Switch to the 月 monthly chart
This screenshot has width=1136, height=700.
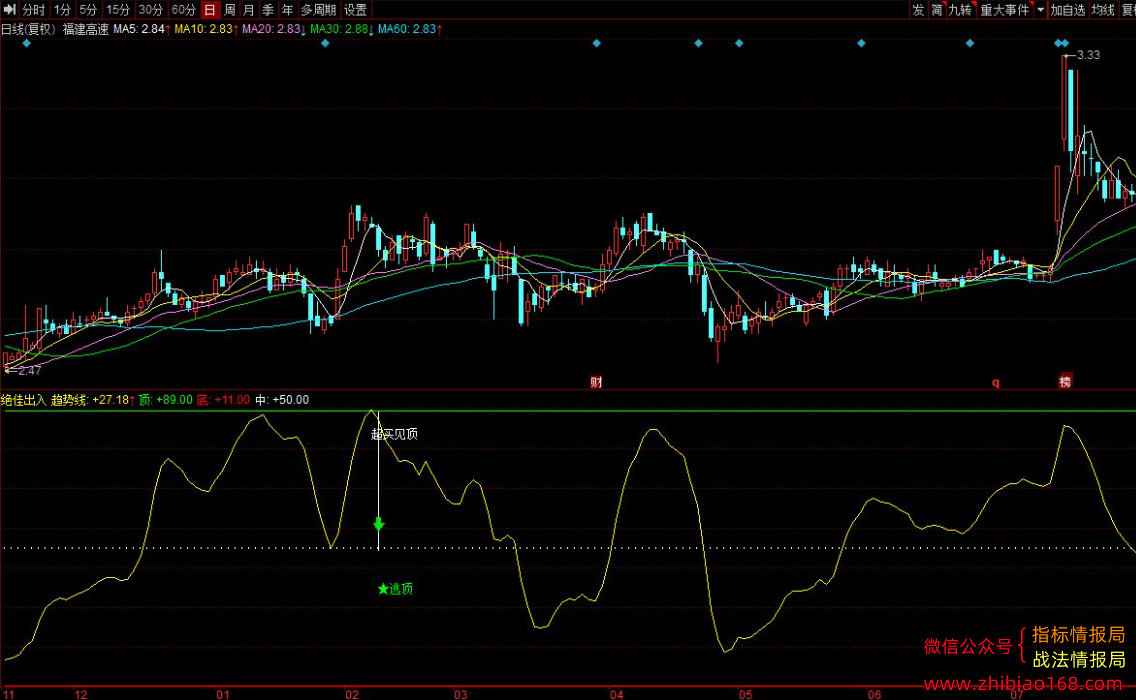pos(248,9)
